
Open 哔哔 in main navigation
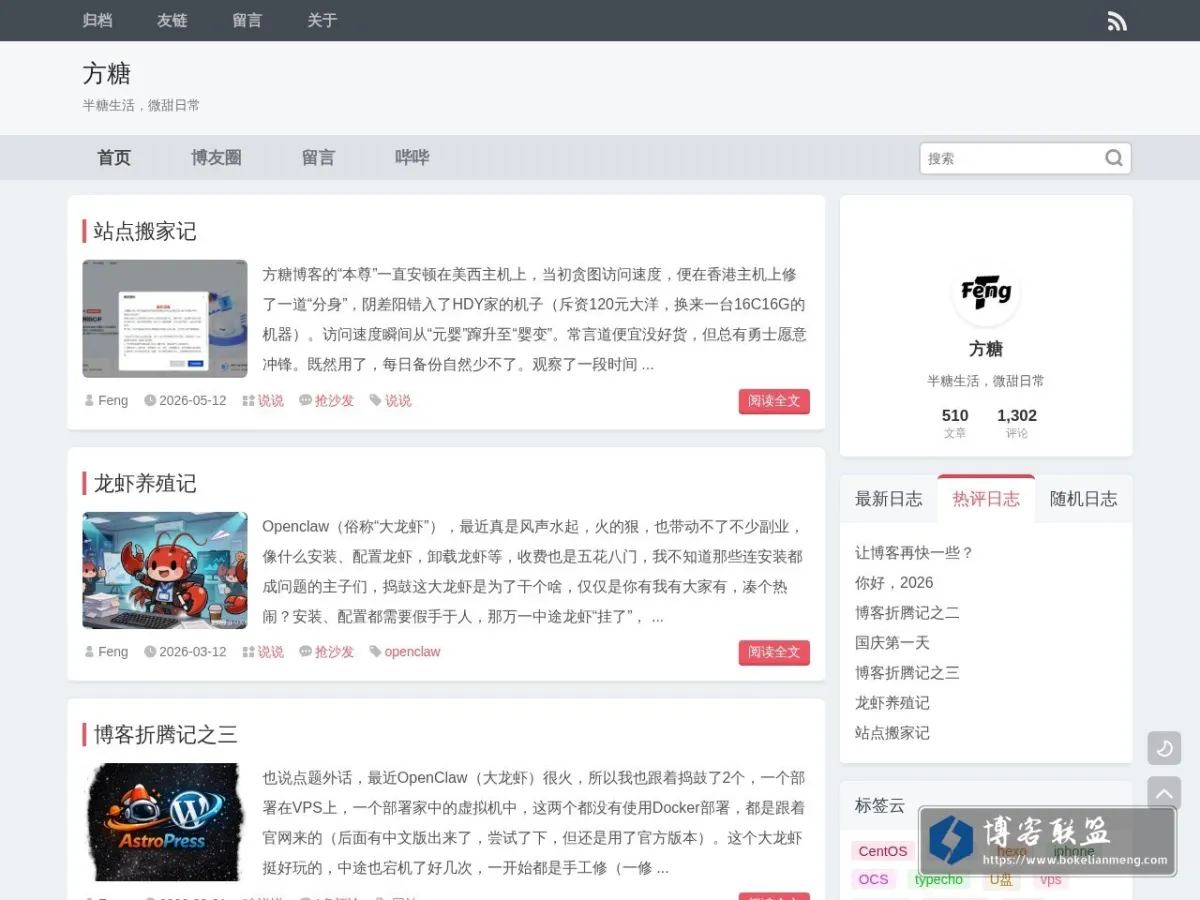click(x=412, y=157)
